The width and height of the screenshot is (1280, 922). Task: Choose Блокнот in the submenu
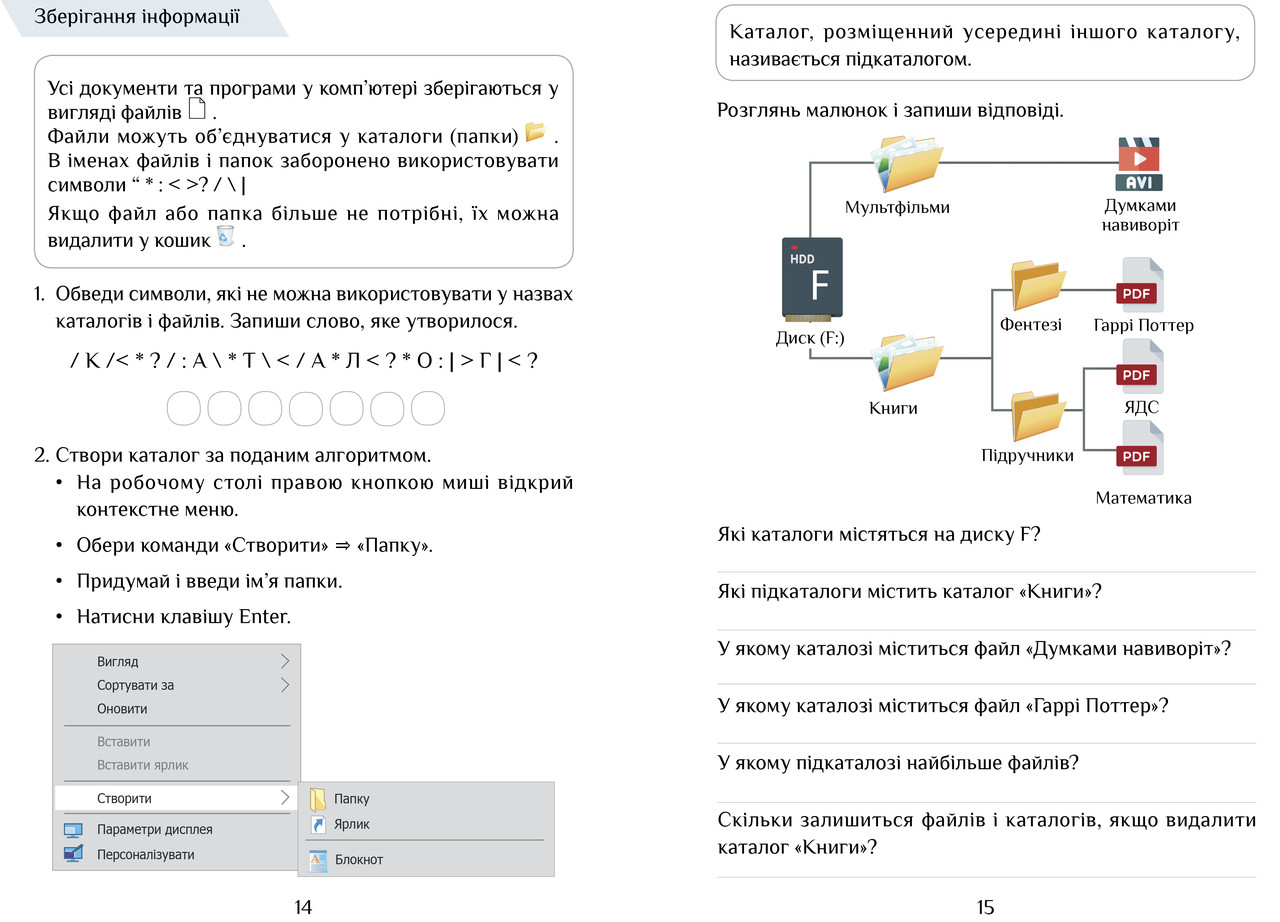[428, 859]
